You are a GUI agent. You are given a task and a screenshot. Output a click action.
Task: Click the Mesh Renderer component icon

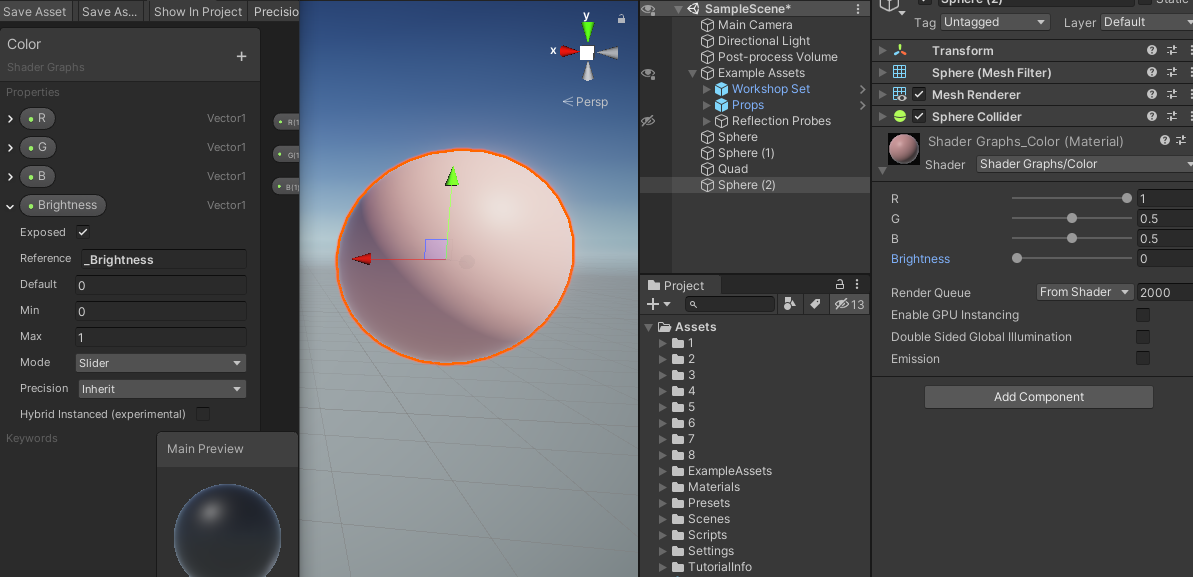tap(900, 94)
